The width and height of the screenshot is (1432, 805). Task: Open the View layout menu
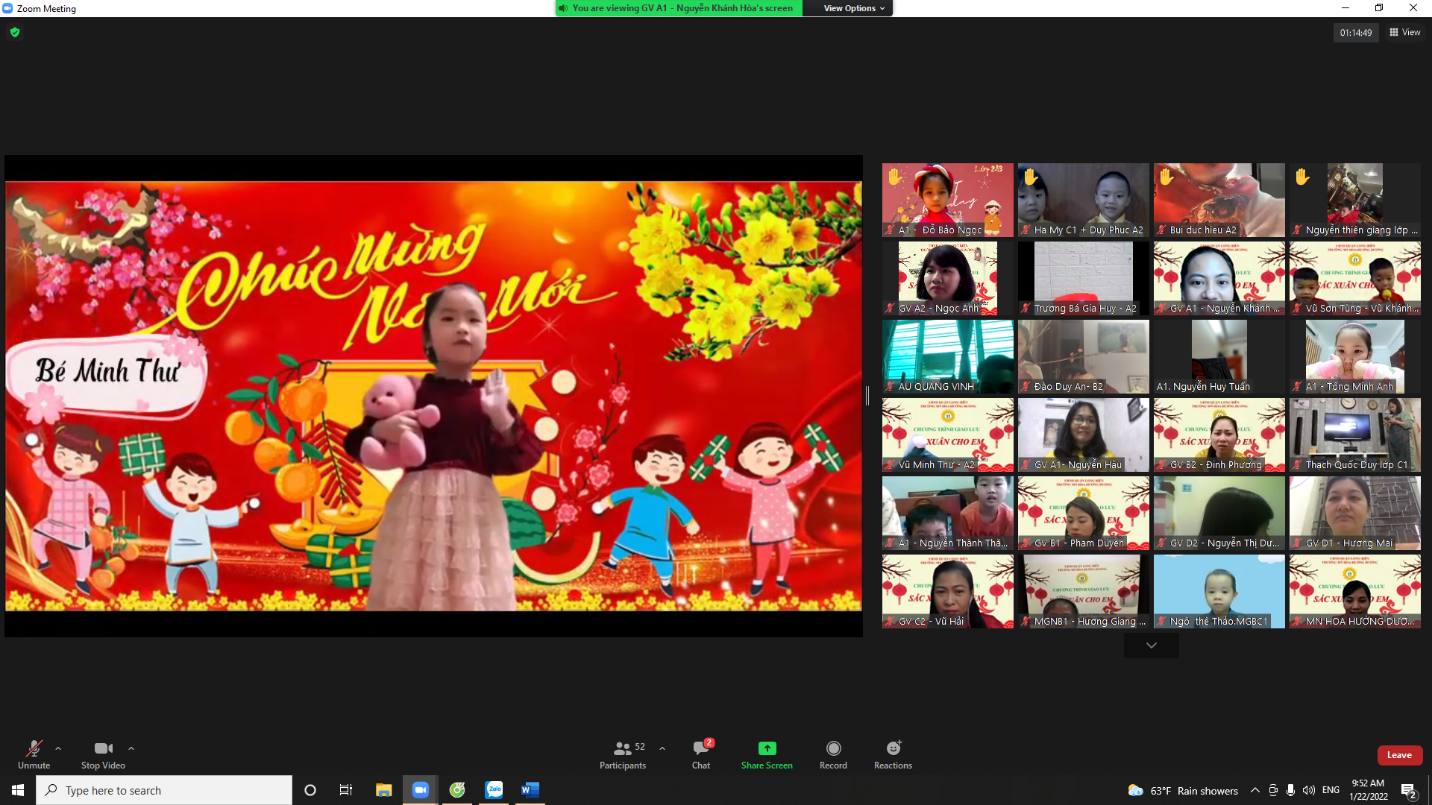click(1405, 32)
